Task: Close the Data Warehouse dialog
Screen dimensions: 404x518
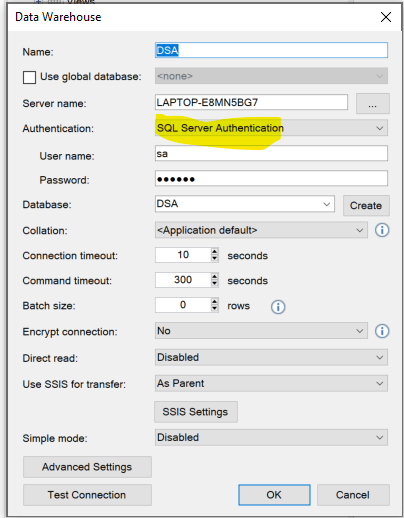Action: (x=386, y=17)
